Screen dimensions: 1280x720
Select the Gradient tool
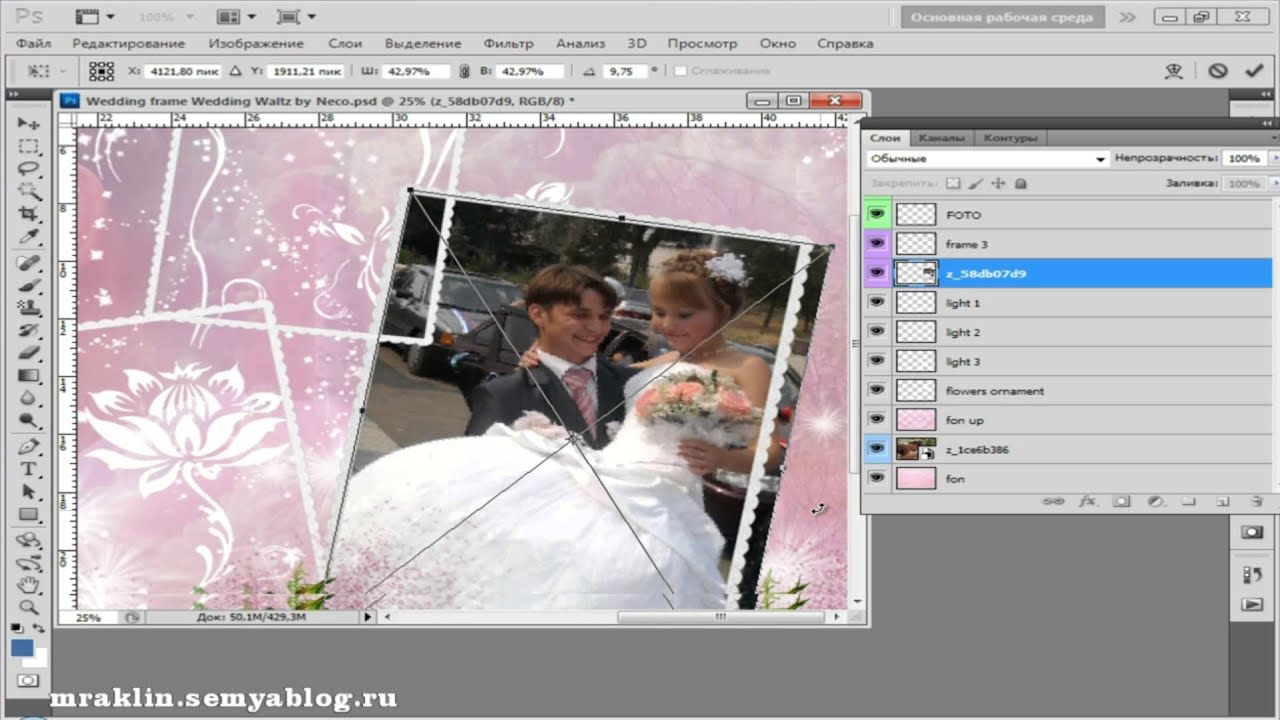tap(28, 376)
